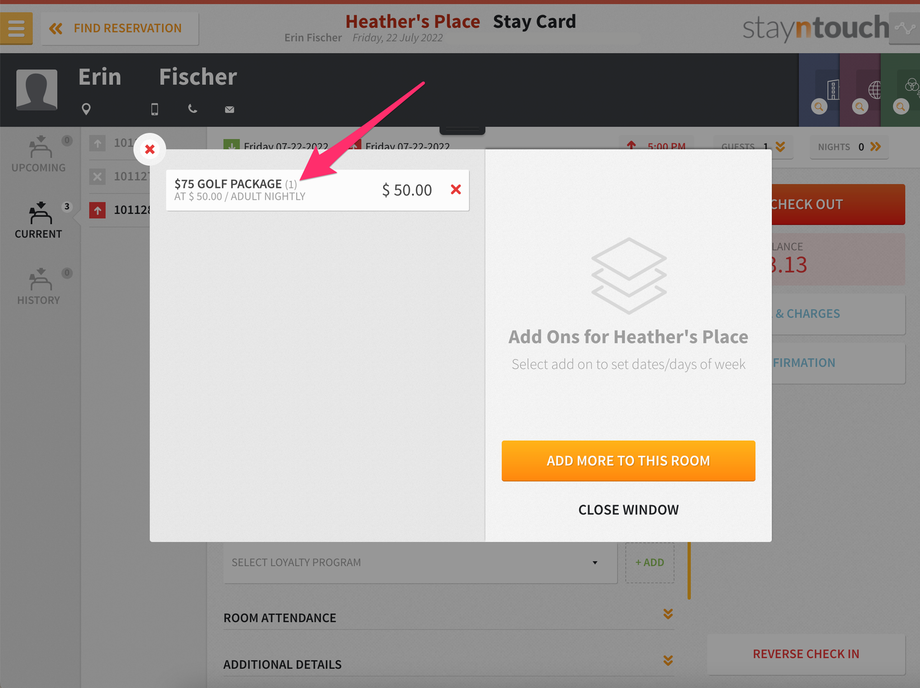Click the telephone handset icon
This screenshot has height=688, width=920.
coord(192,109)
